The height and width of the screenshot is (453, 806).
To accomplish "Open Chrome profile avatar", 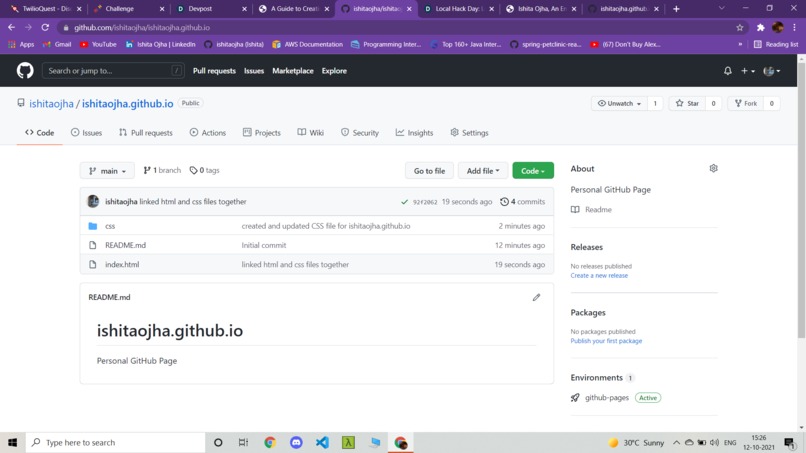I will [778, 27].
